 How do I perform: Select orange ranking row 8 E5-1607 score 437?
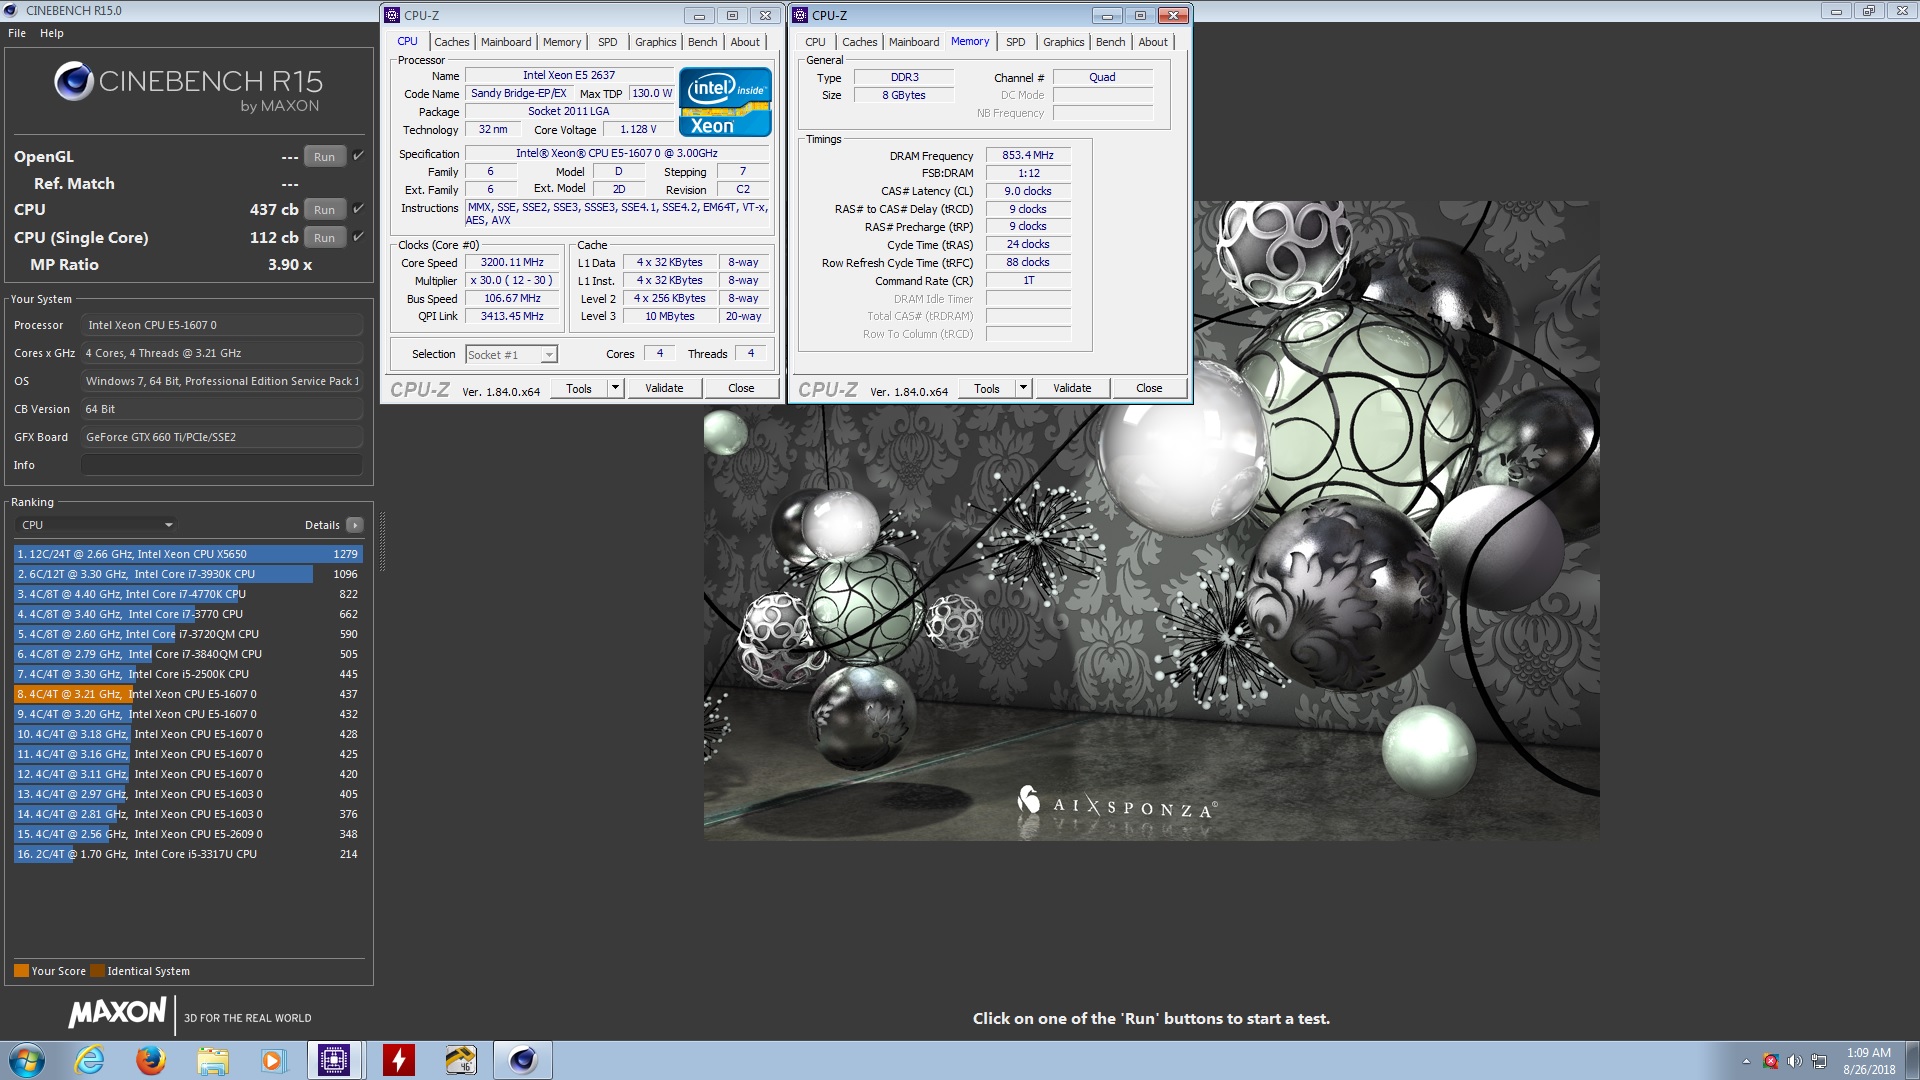[x=188, y=694]
